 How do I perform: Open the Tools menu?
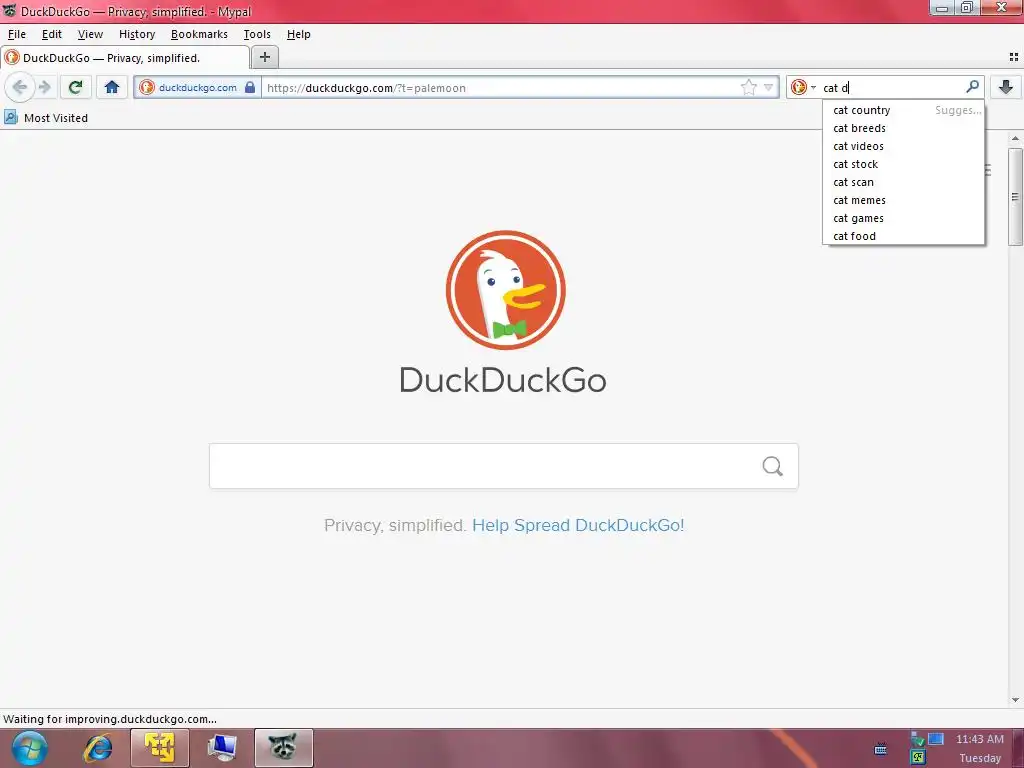coord(257,34)
